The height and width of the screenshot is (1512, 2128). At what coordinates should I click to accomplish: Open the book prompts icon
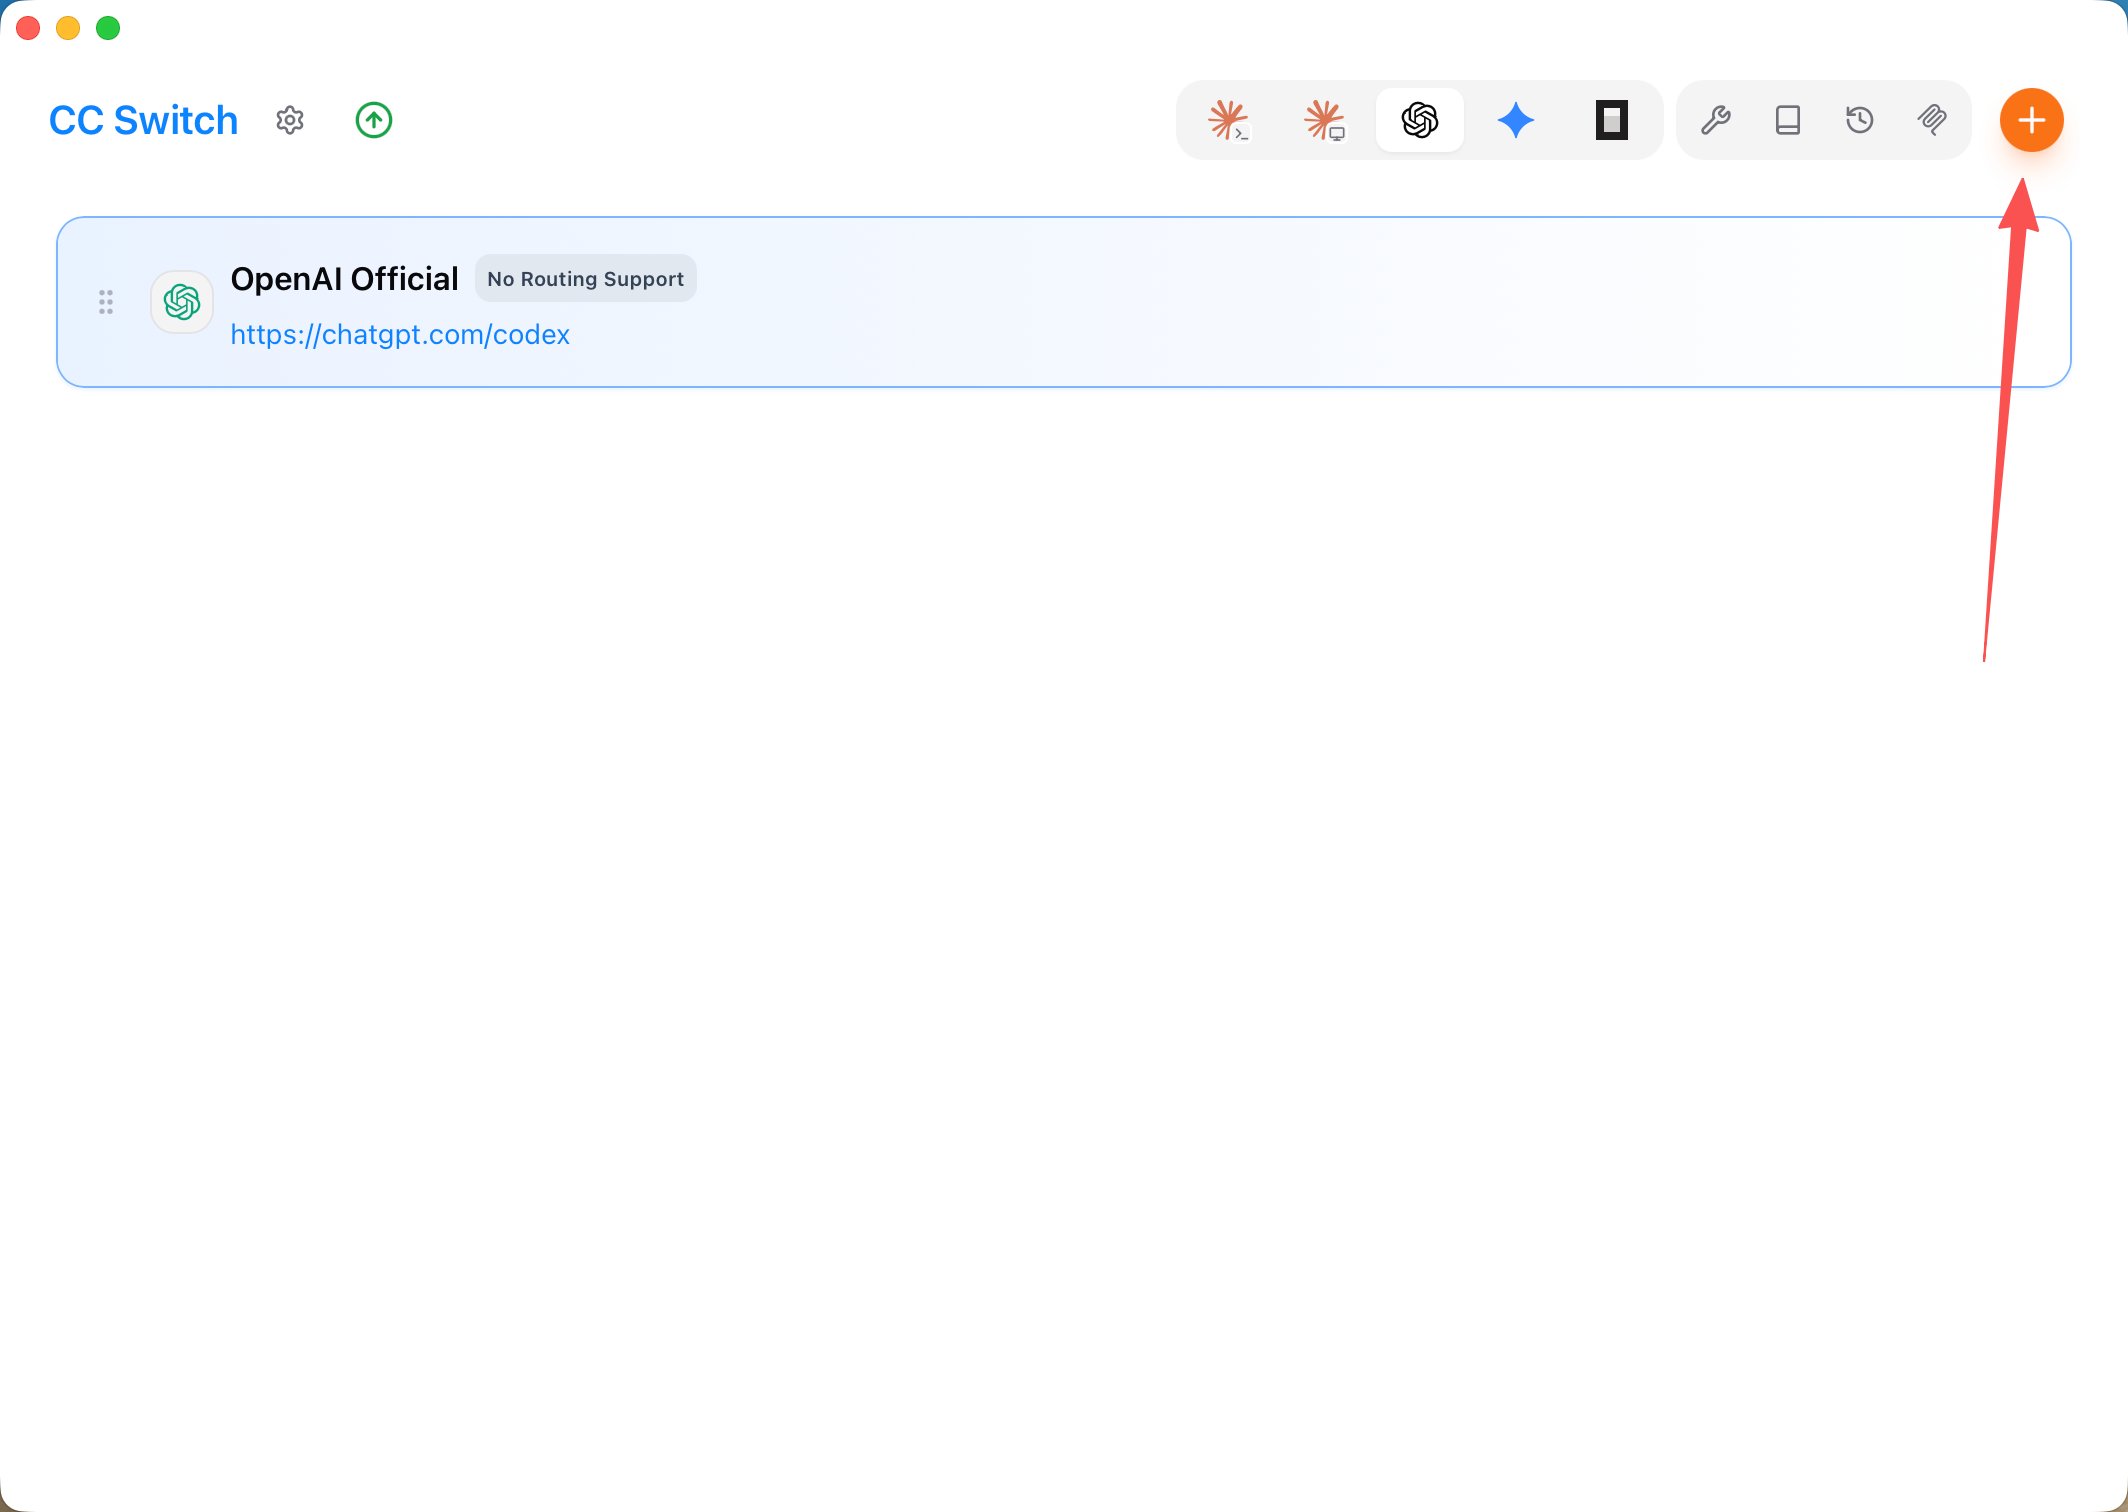point(1788,120)
